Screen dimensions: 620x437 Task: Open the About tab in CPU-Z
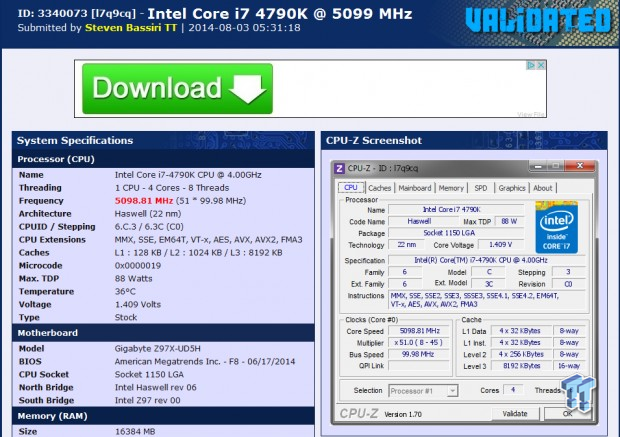click(542, 188)
